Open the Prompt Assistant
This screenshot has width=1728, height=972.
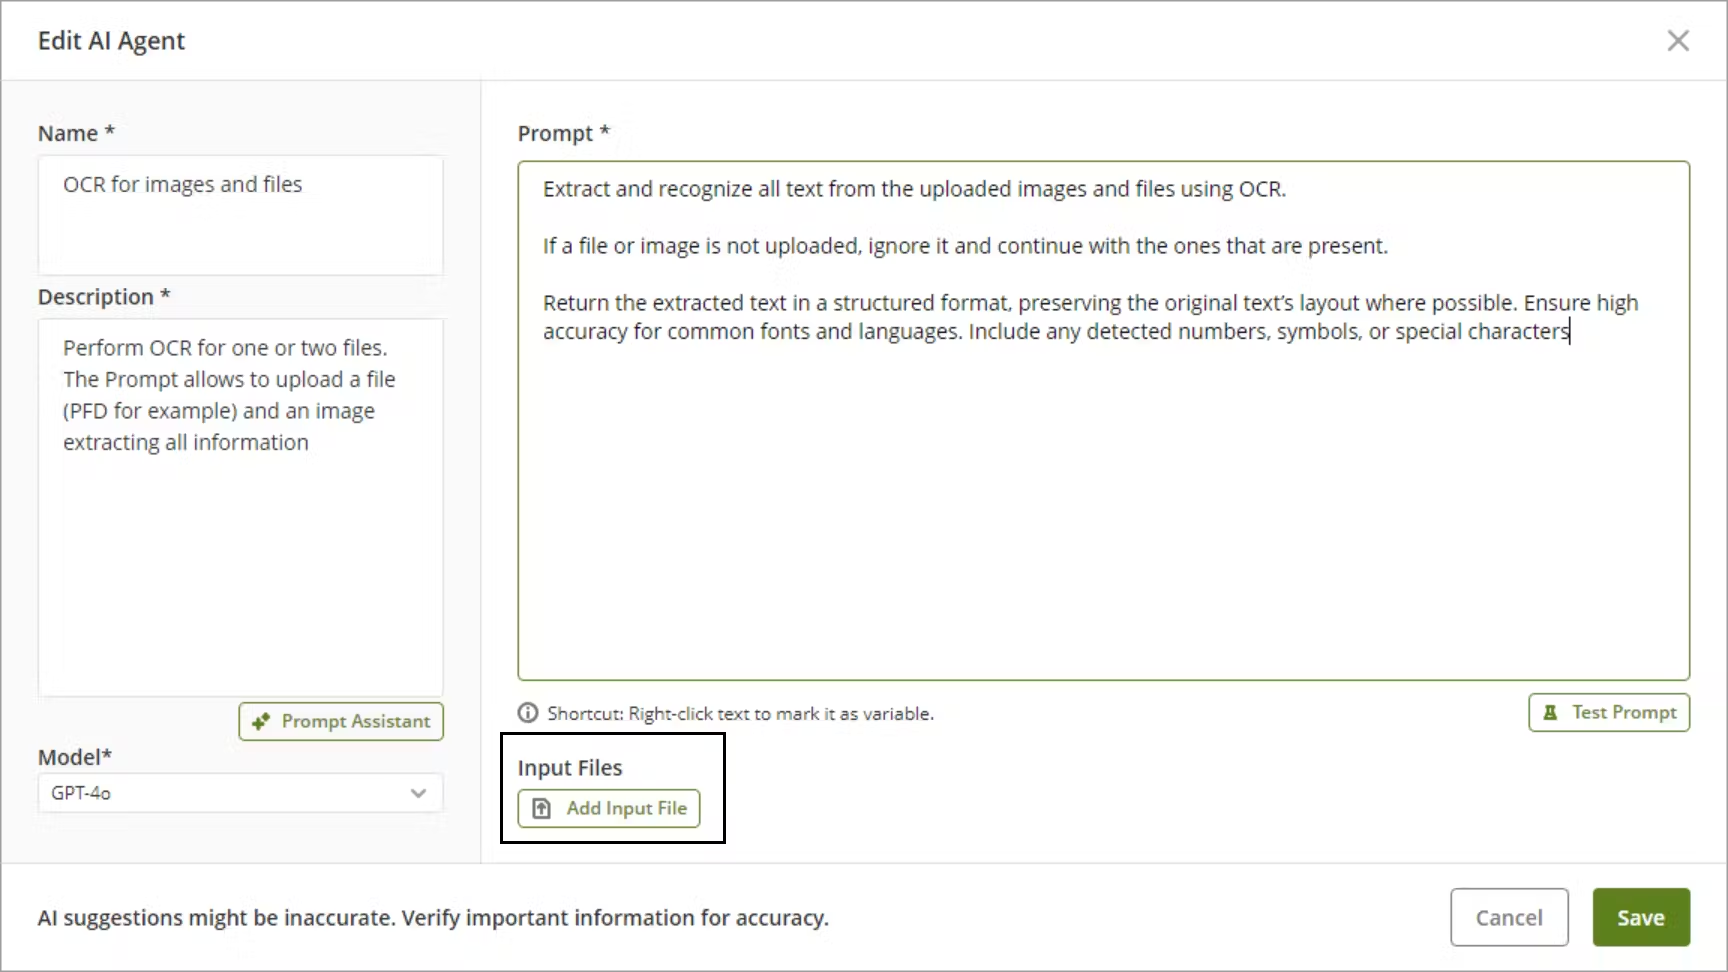pos(341,722)
